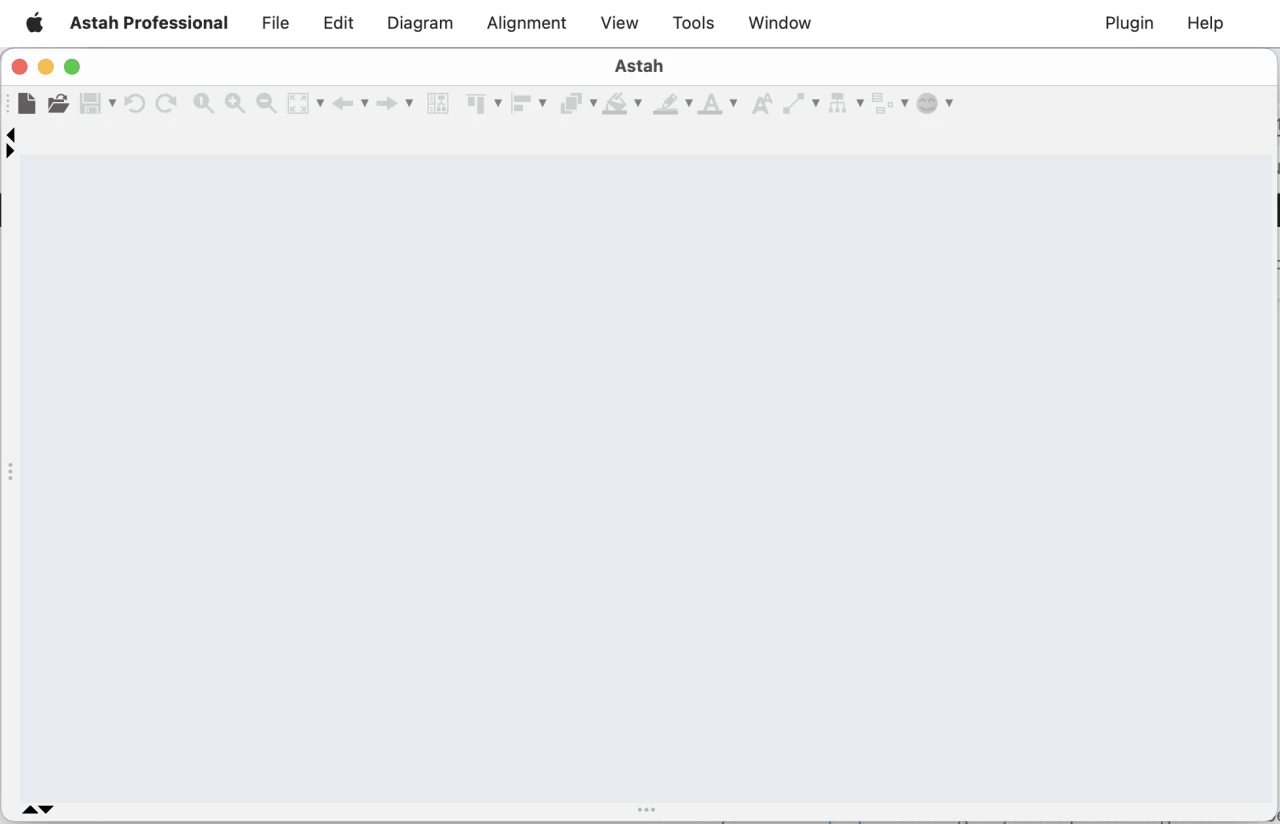The width and height of the screenshot is (1280, 824).
Task: Click the Fill Color bucket icon
Action: tap(615, 103)
